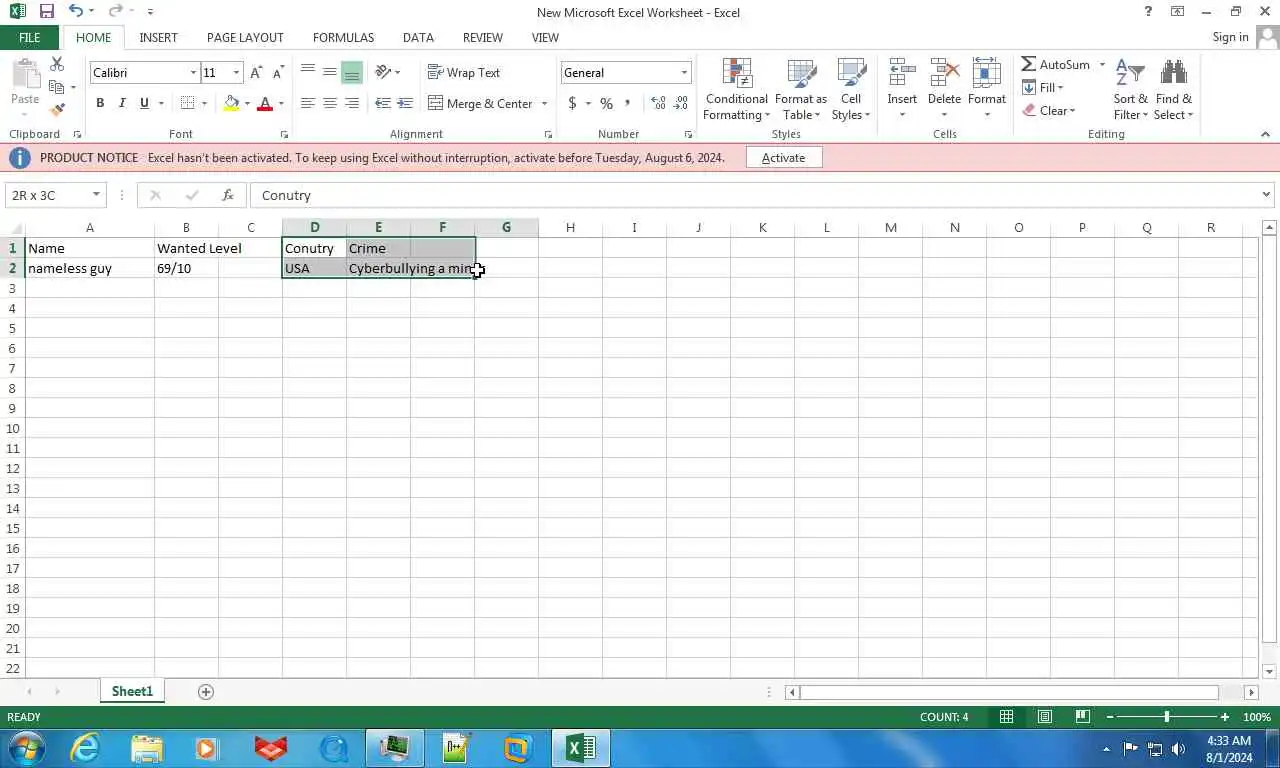Apply Percent Style format
Screen dimensions: 1280x768
click(x=606, y=103)
